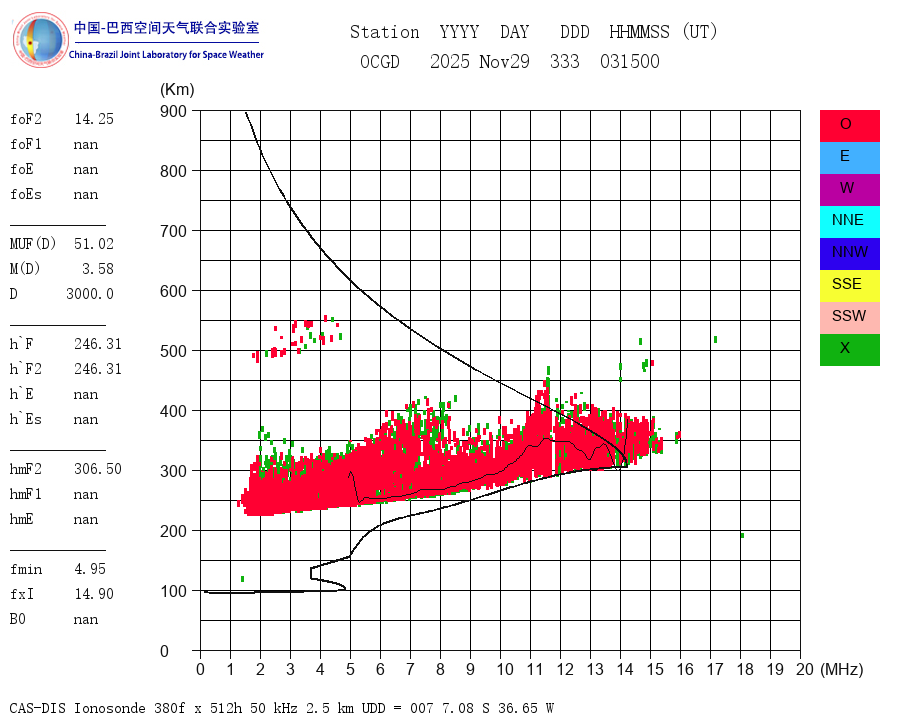Select the dark blue NNW legend swatch
The width and height of the screenshot is (900, 720).
[x=849, y=254]
